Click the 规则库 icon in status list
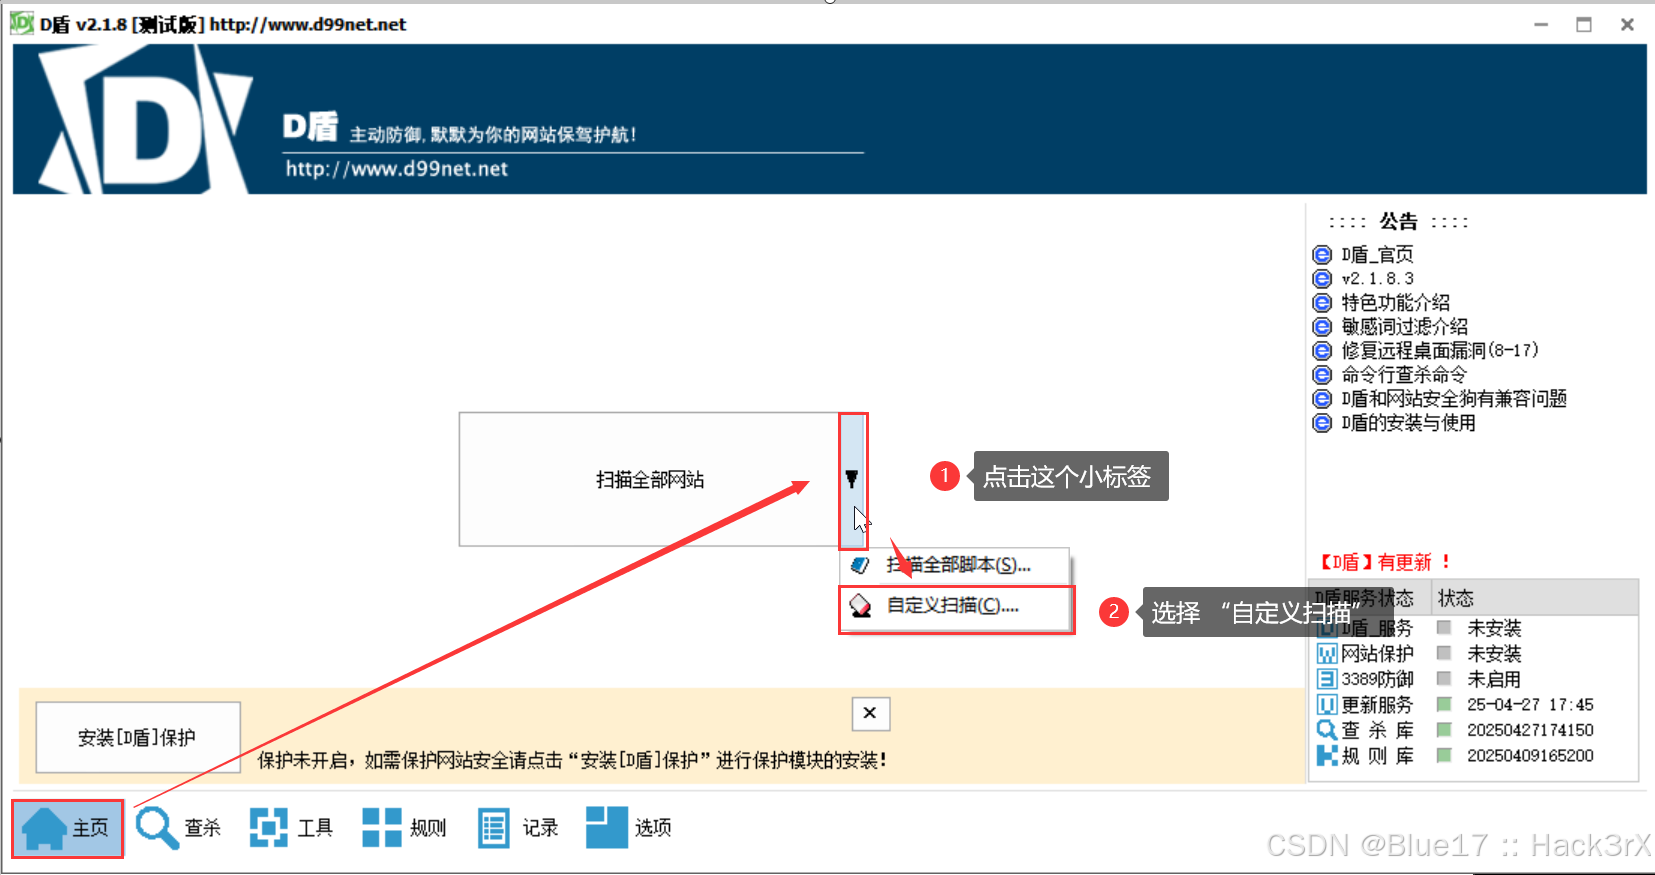The image size is (1655, 875). [x=1327, y=756]
